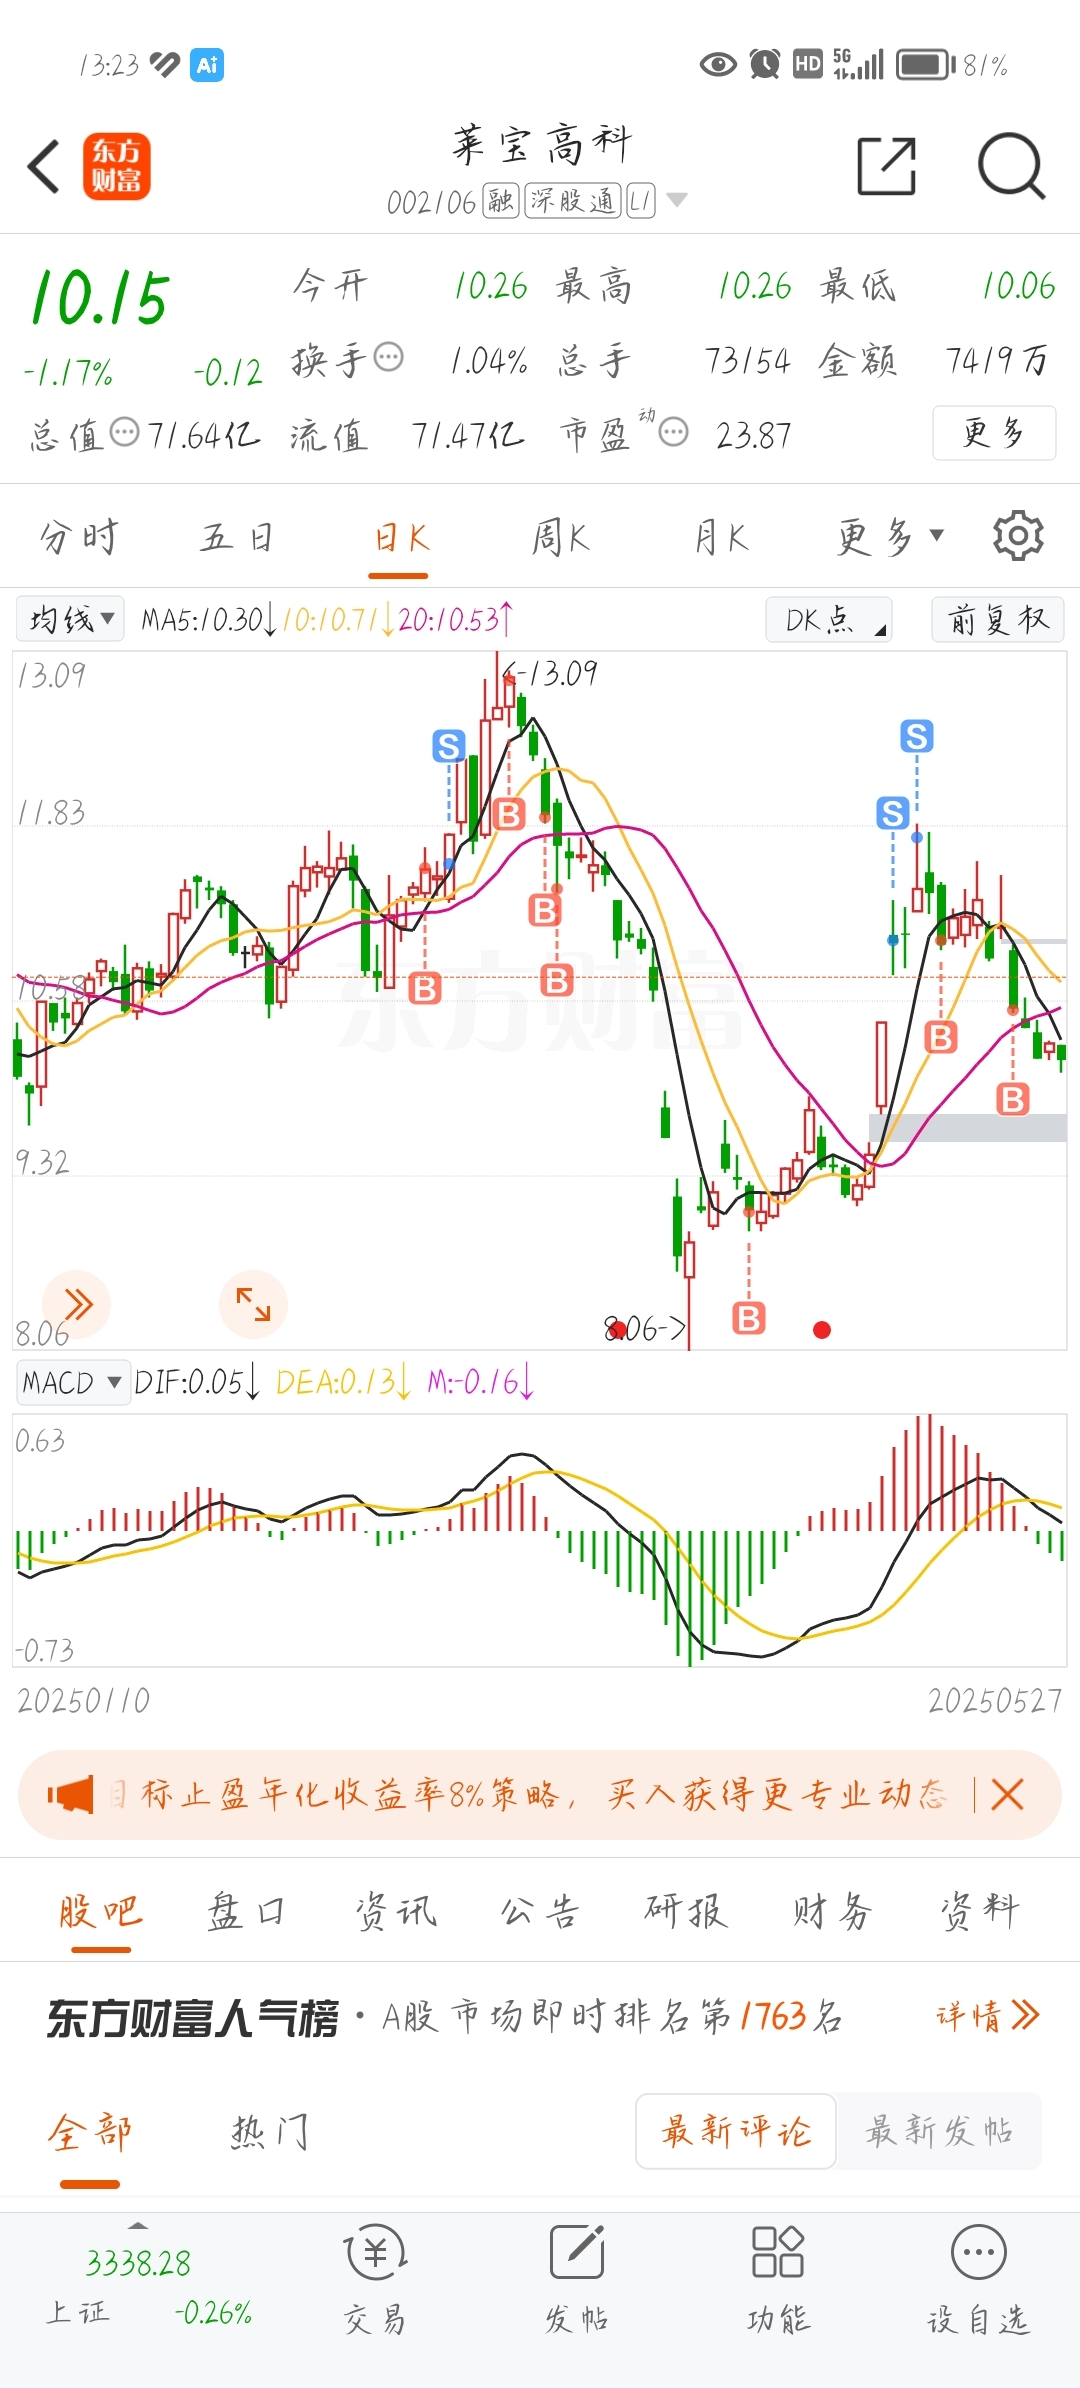Tap the 目标止盈 strategy banner text
This screenshot has height=2388, width=1080.
[x=527, y=1795]
